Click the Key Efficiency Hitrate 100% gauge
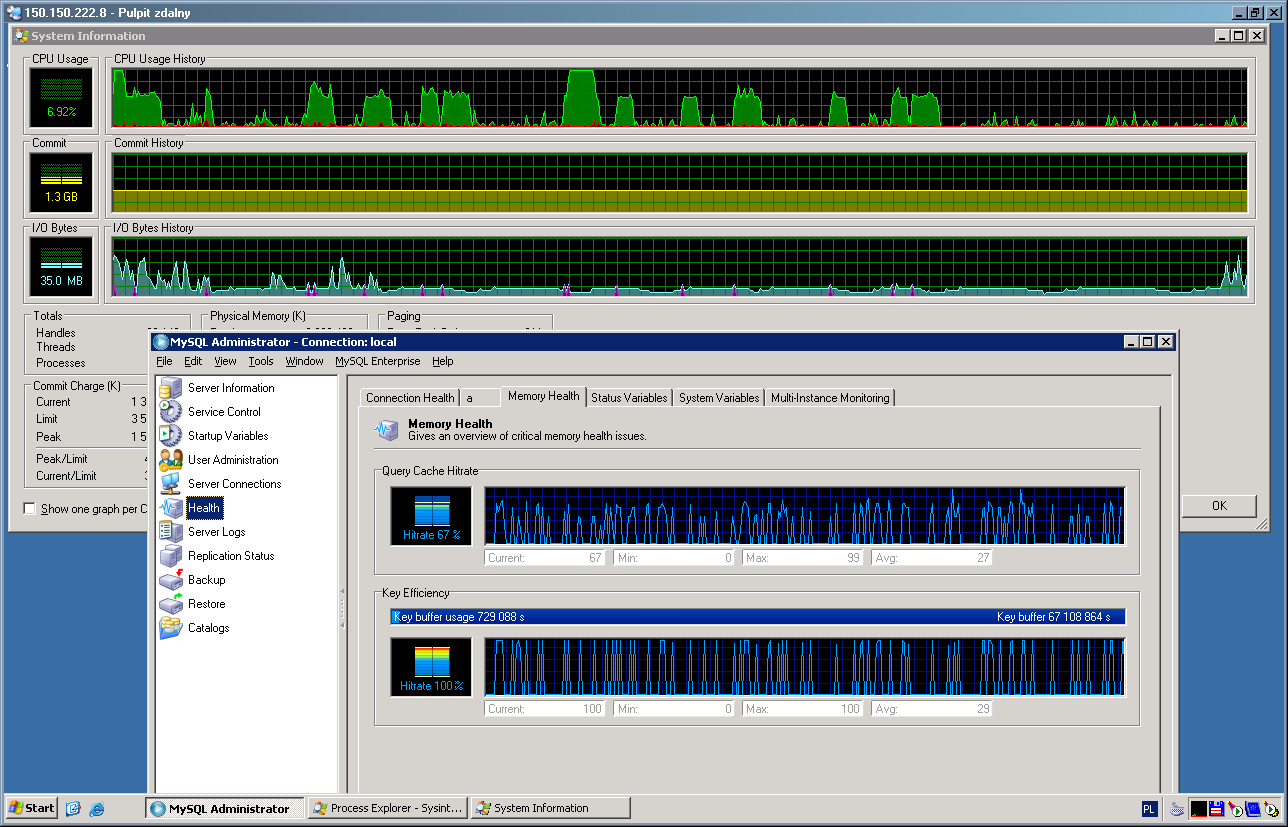 tap(431, 667)
